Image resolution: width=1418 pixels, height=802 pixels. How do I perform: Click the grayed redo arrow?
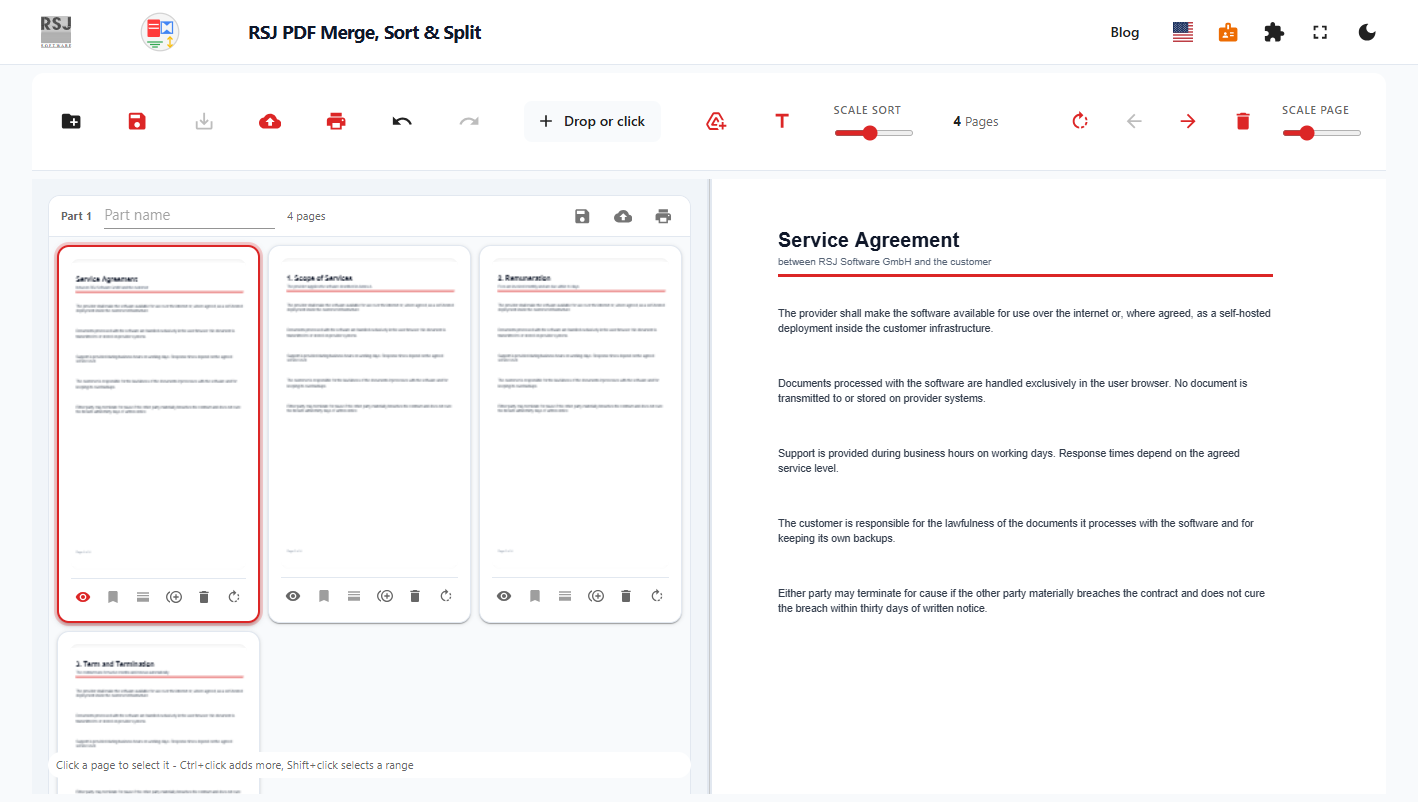pyautogui.click(x=469, y=121)
